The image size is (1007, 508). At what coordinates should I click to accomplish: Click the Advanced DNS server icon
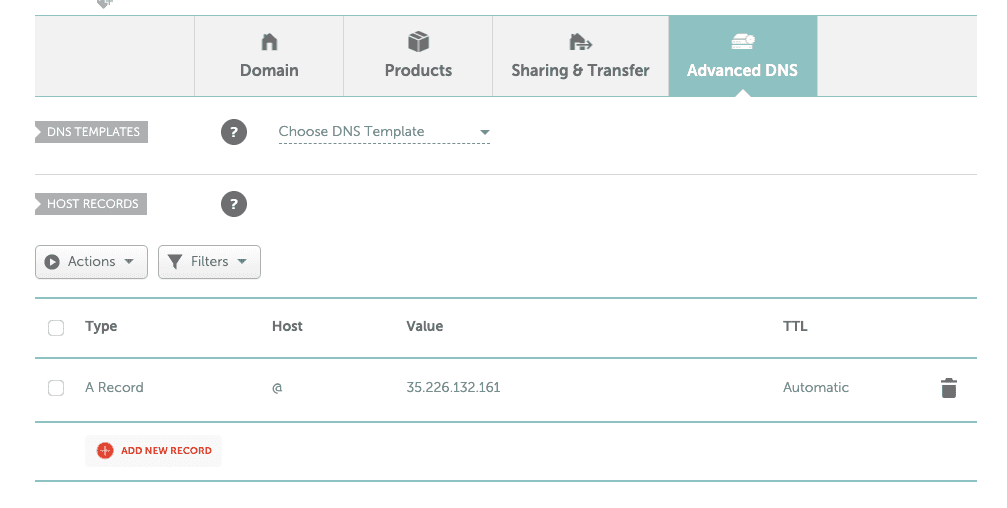coord(742,42)
